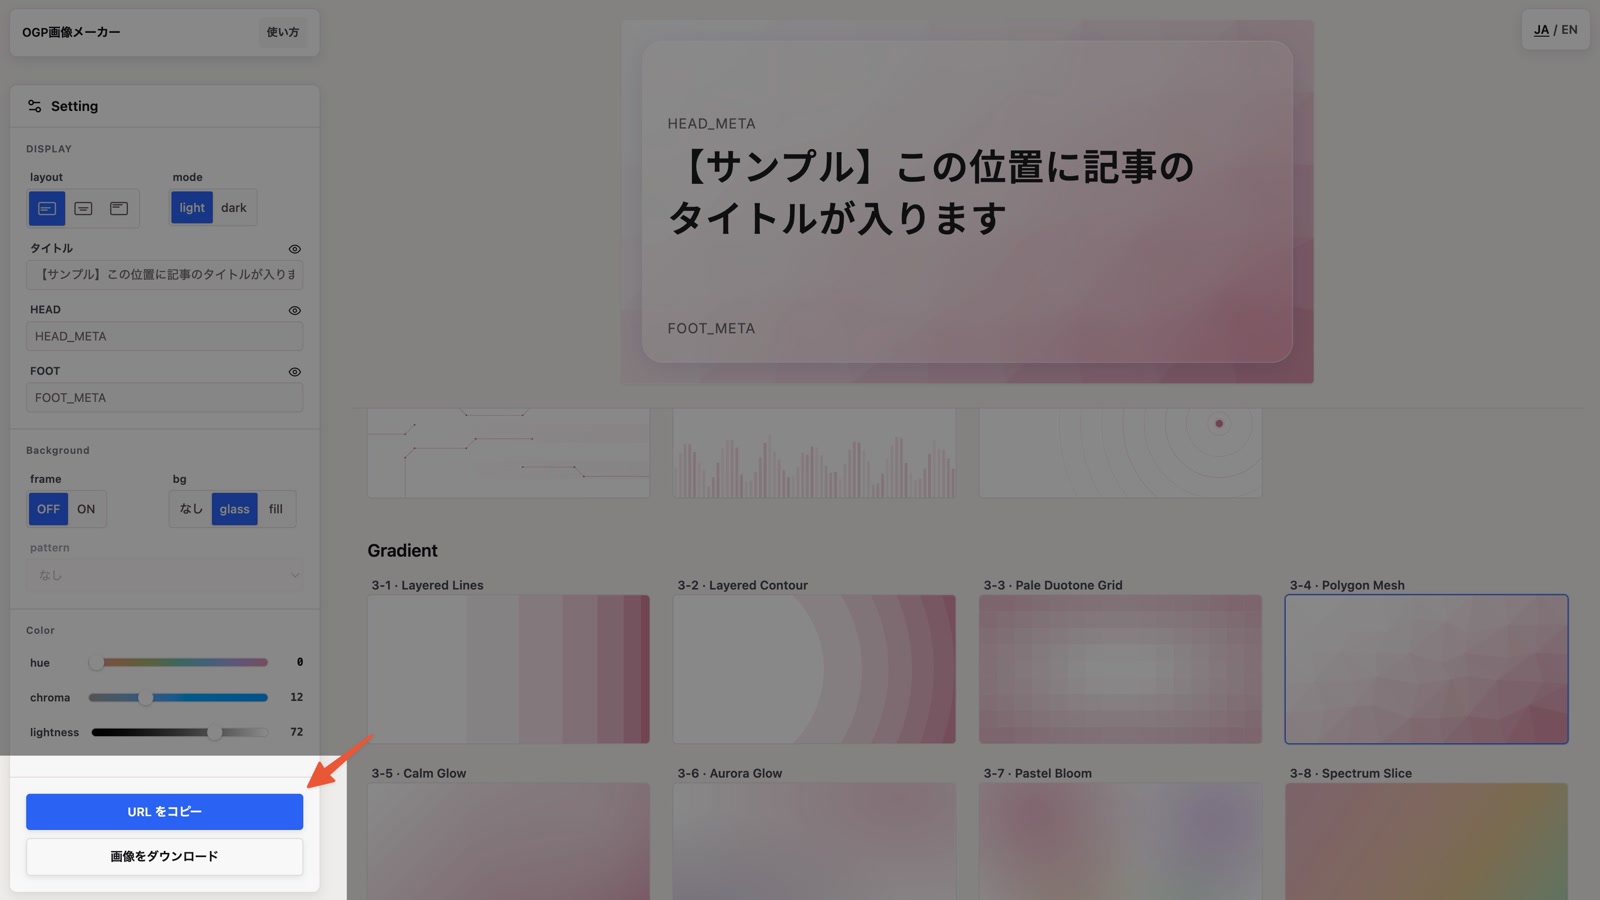
Task: Choose glass background option
Action: click(234, 509)
